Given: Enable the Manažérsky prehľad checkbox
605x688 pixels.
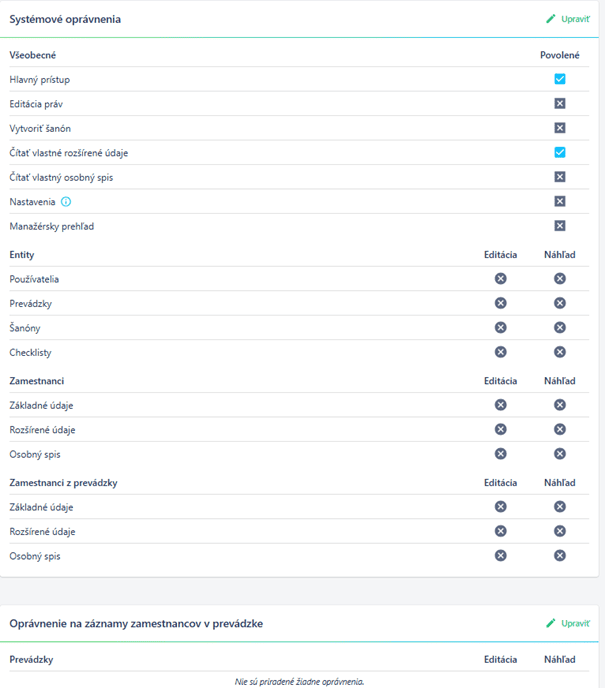Looking at the screenshot, I should pos(560,226).
